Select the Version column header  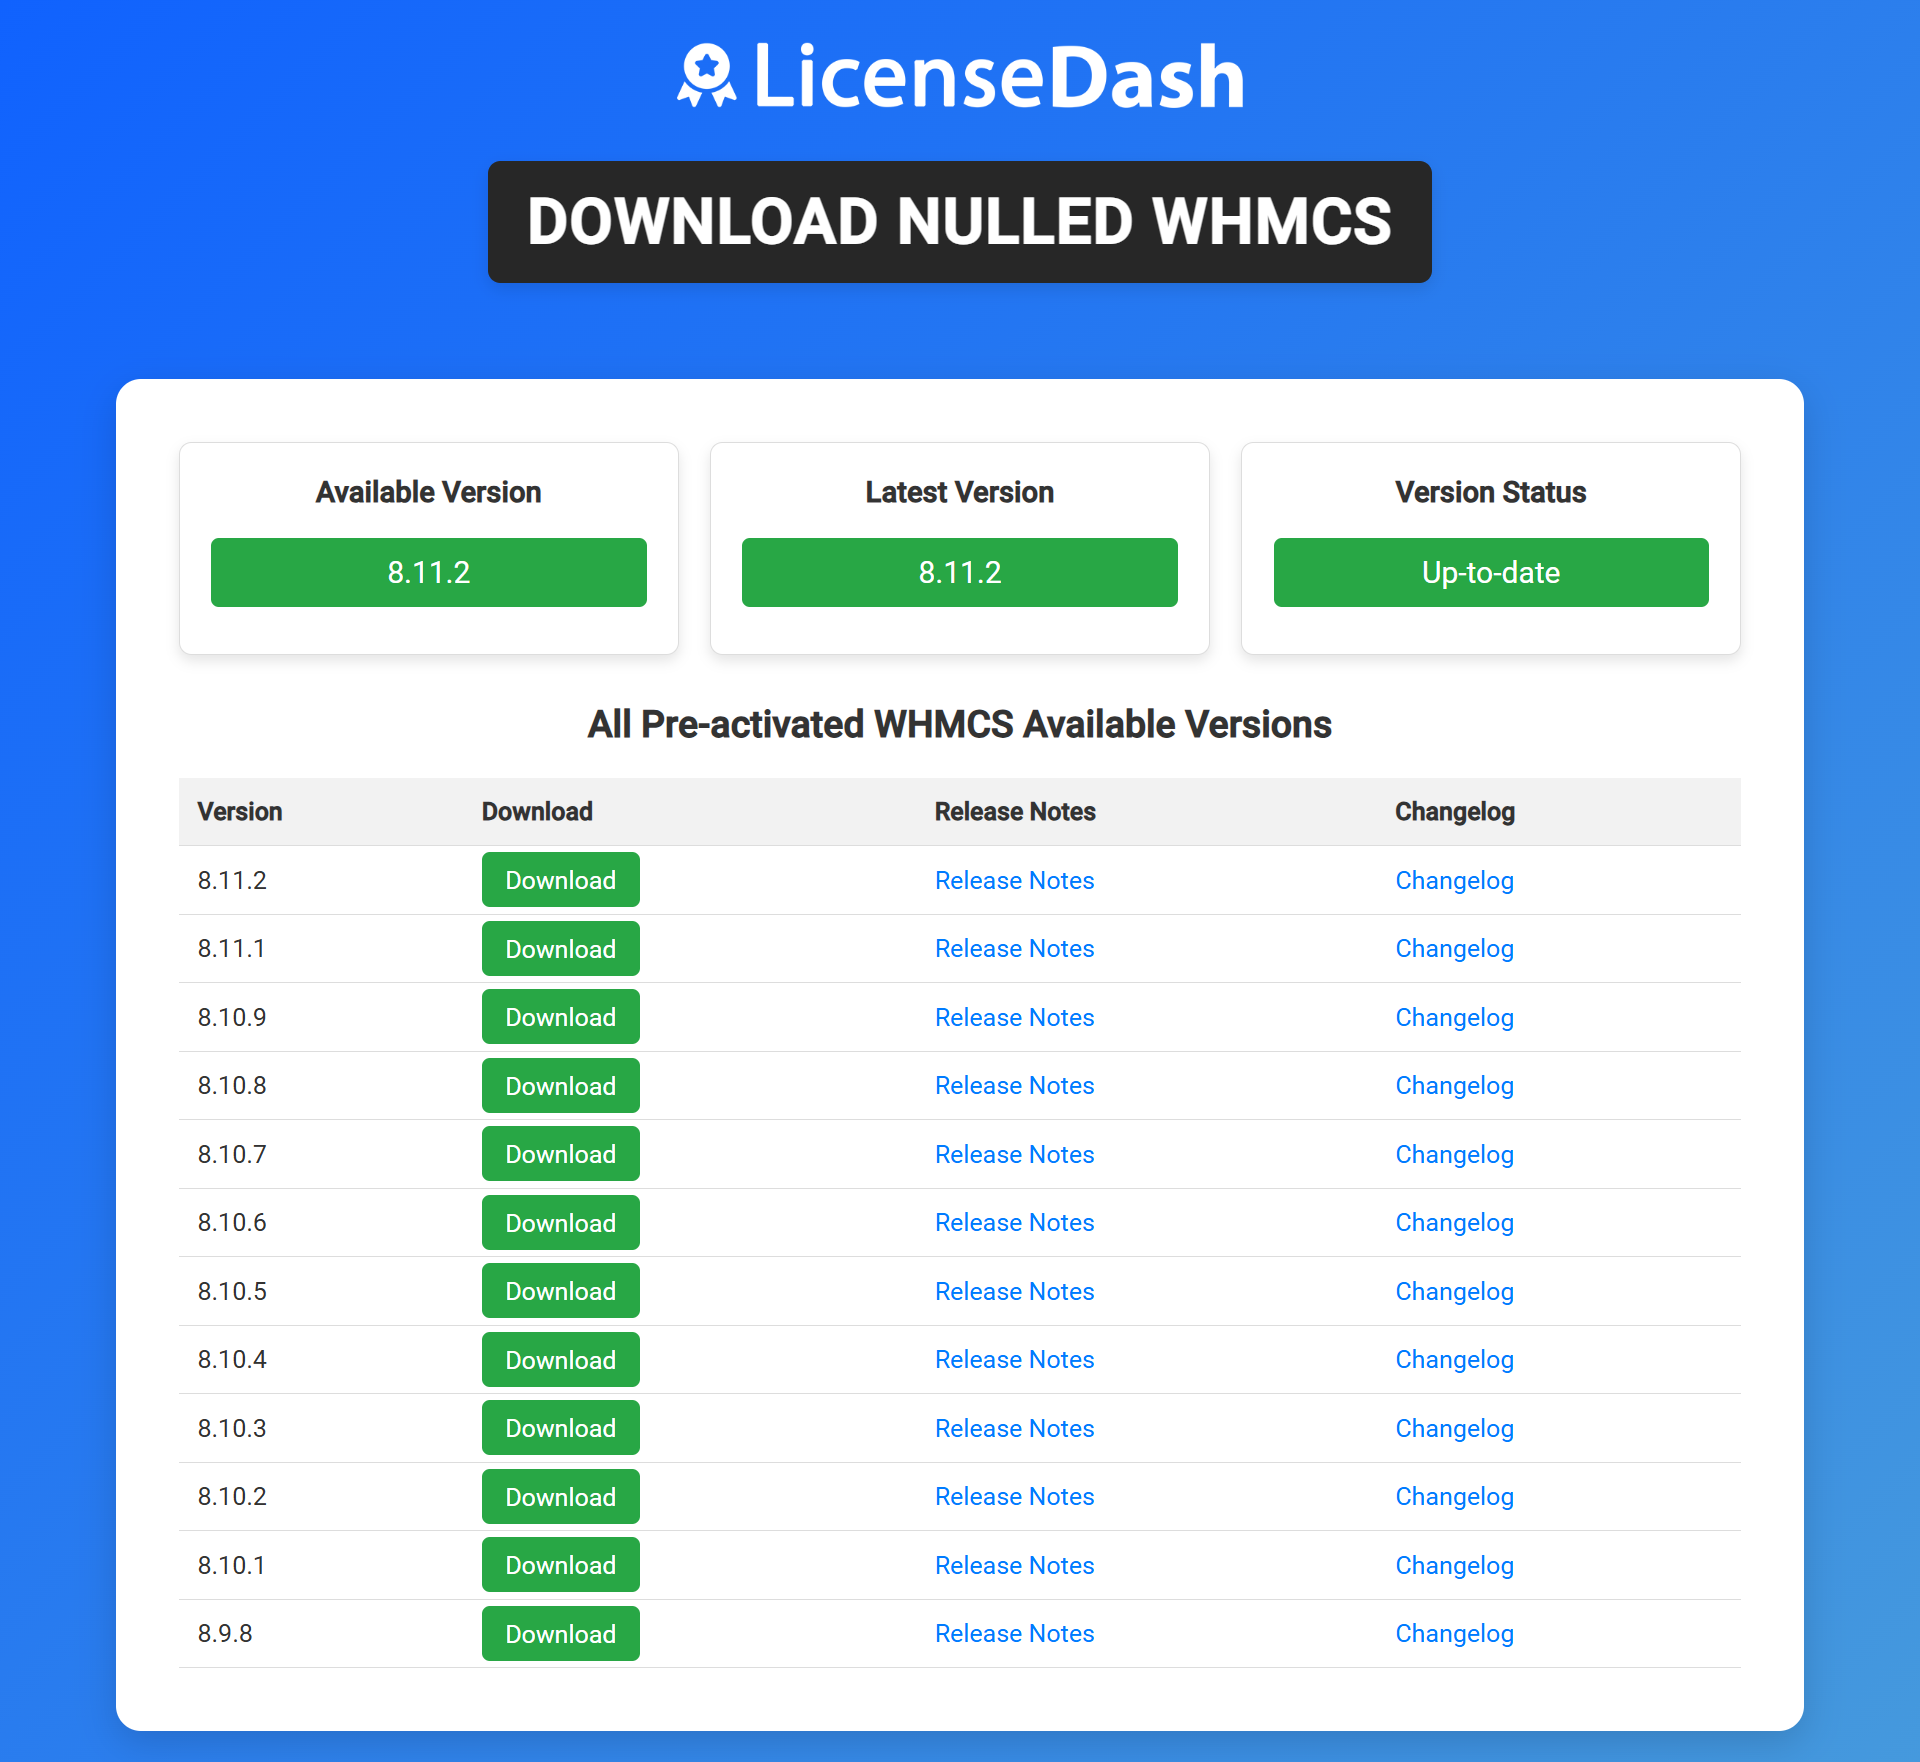pyautogui.click(x=240, y=812)
